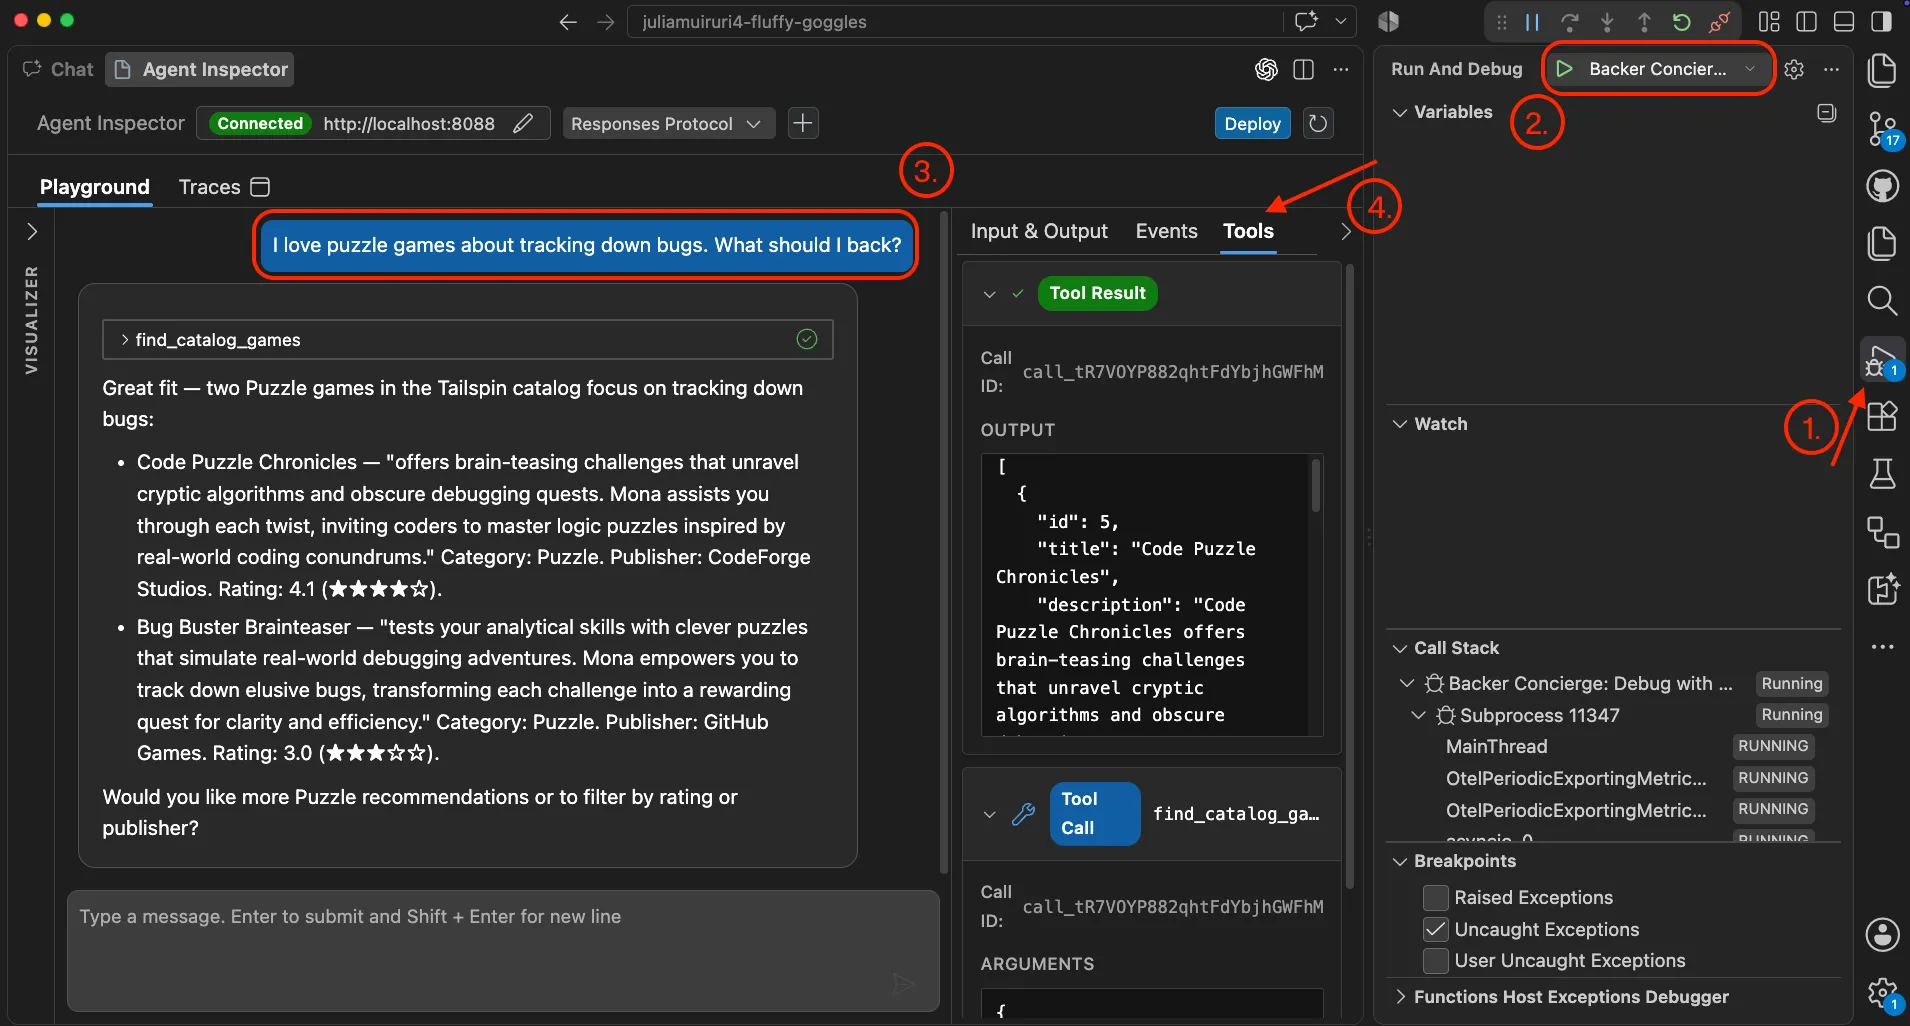This screenshot has height=1026, width=1910.
Task: Open the Events tab
Action: pyautogui.click(x=1166, y=231)
